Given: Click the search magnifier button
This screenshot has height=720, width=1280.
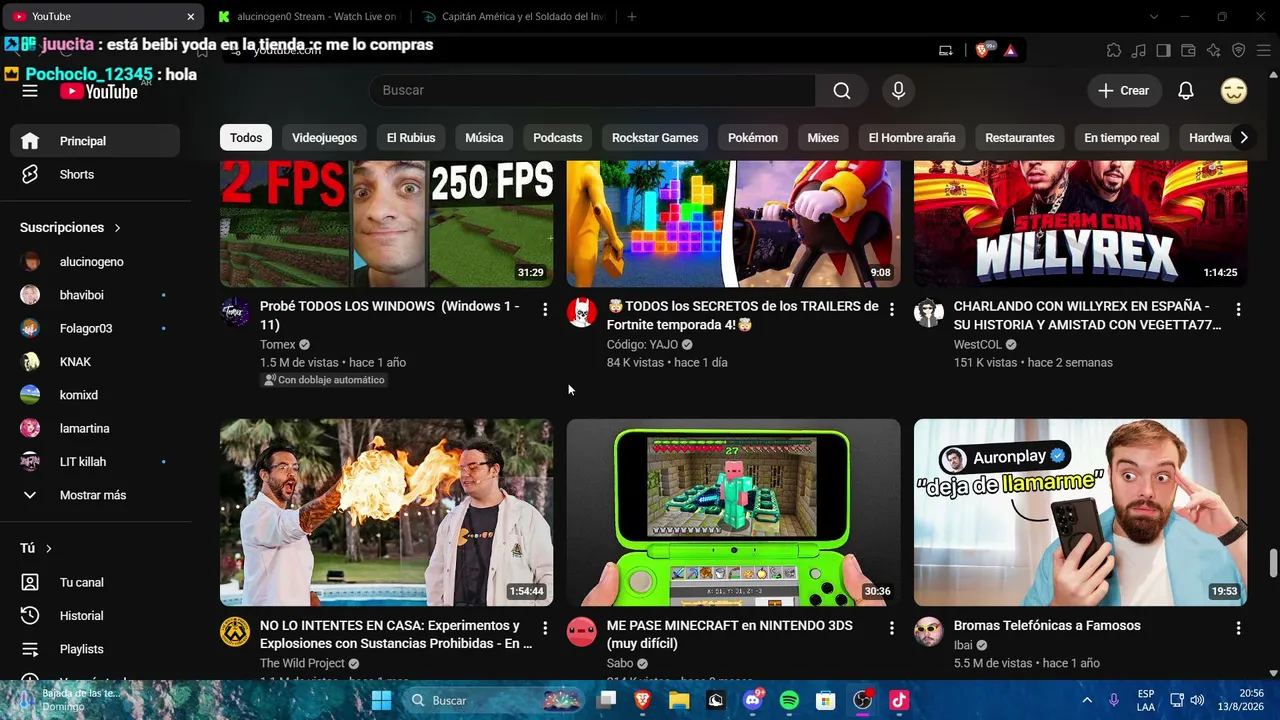Looking at the screenshot, I should [842, 91].
